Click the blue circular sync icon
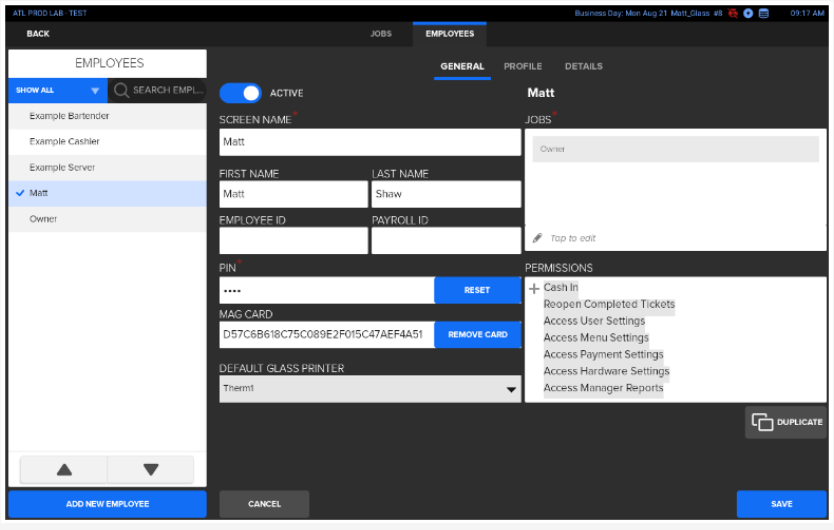Viewport: 834px width, 530px height. pos(748,13)
